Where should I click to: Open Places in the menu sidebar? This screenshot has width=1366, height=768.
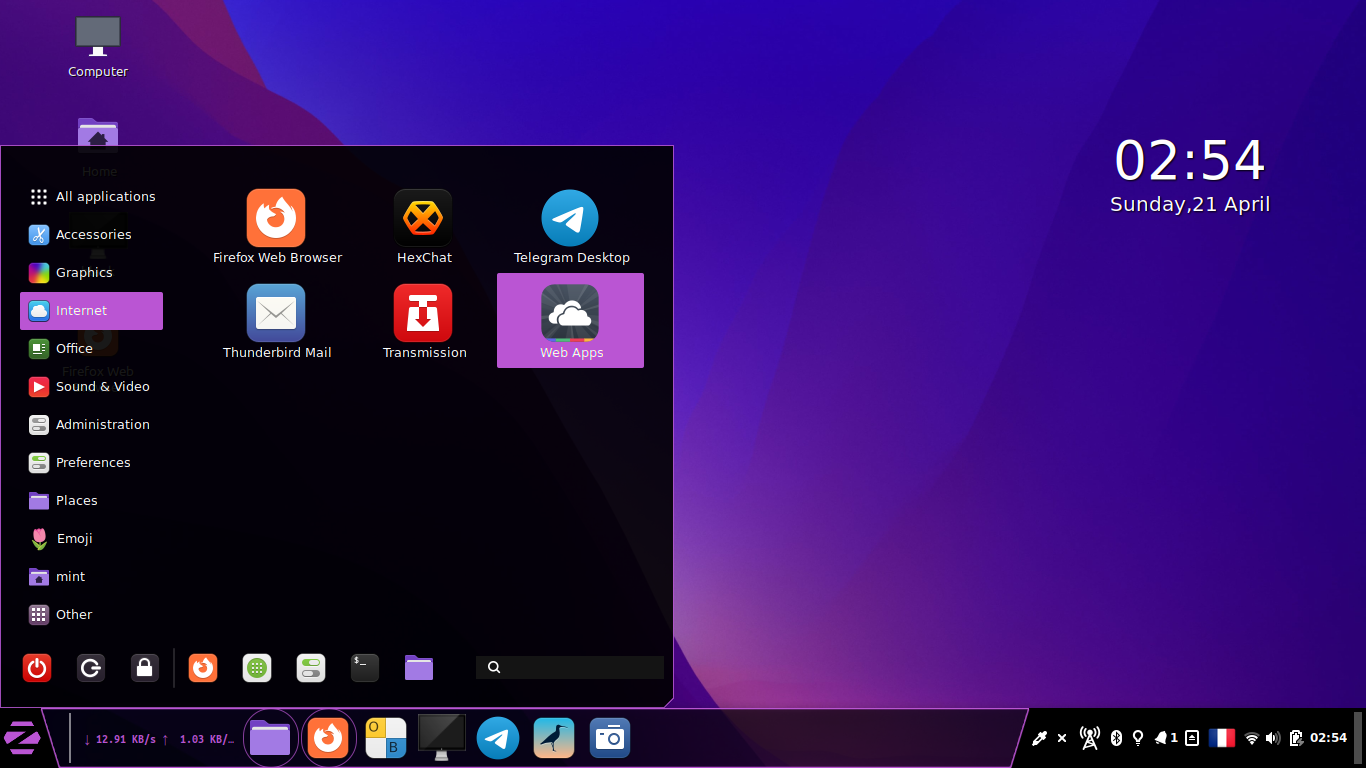[92, 501]
